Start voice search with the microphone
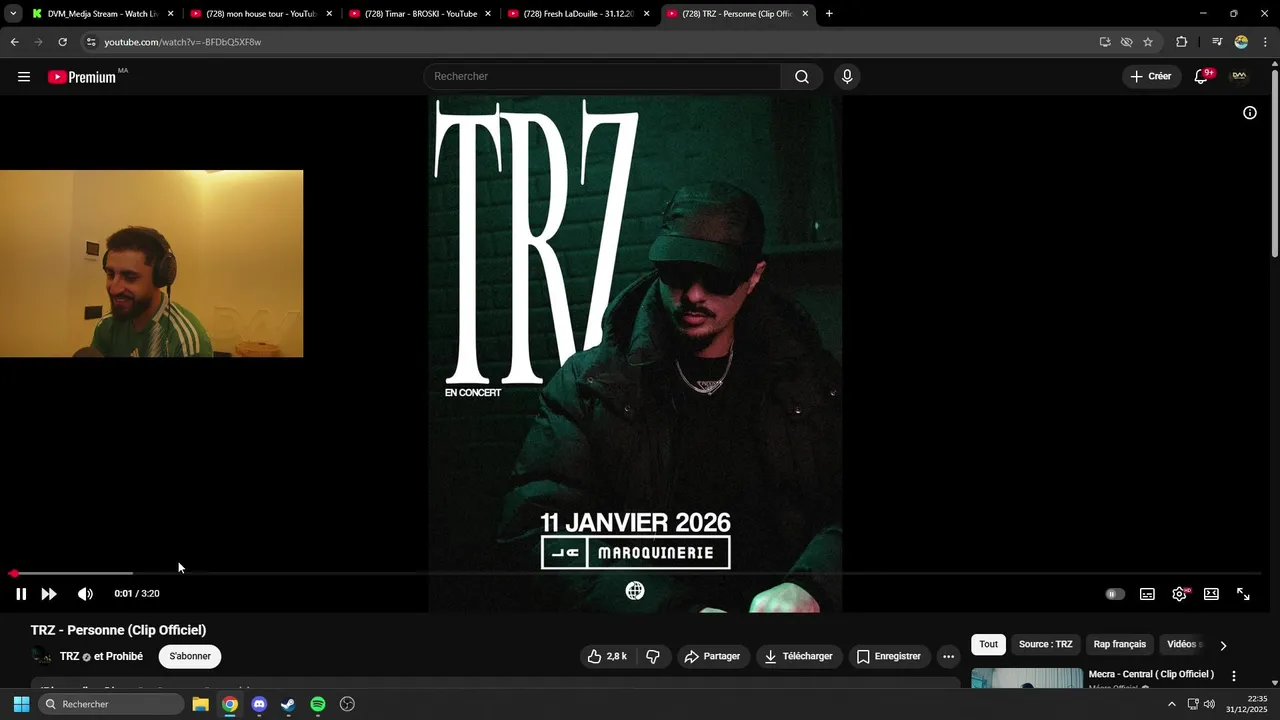The width and height of the screenshot is (1280, 720). (847, 77)
